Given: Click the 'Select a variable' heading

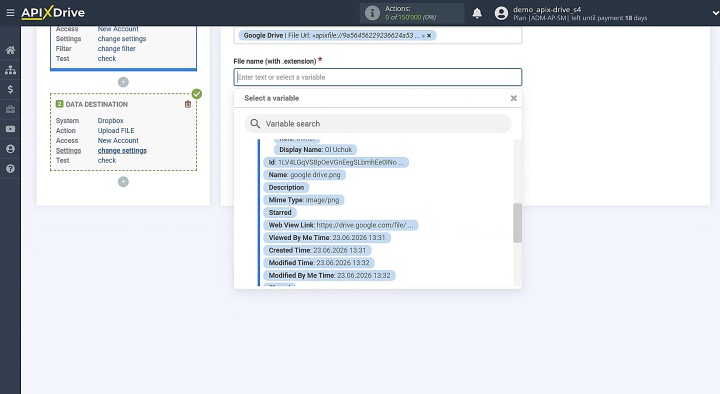Looking at the screenshot, I should tap(271, 98).
